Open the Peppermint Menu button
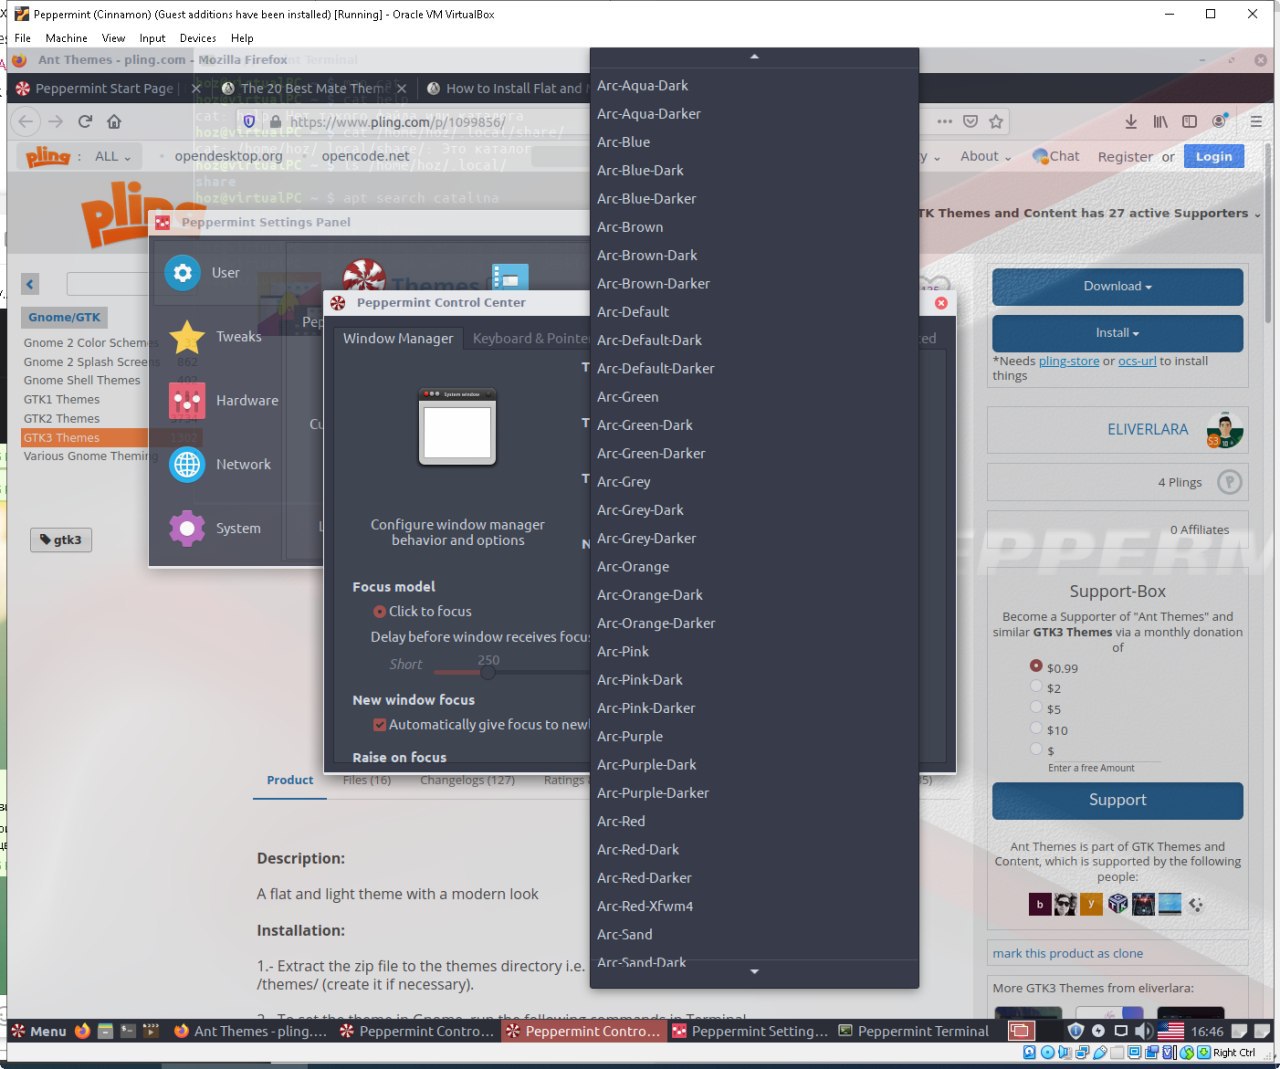This screenshot has width=1280, height=1069. tap(39, 1031)
